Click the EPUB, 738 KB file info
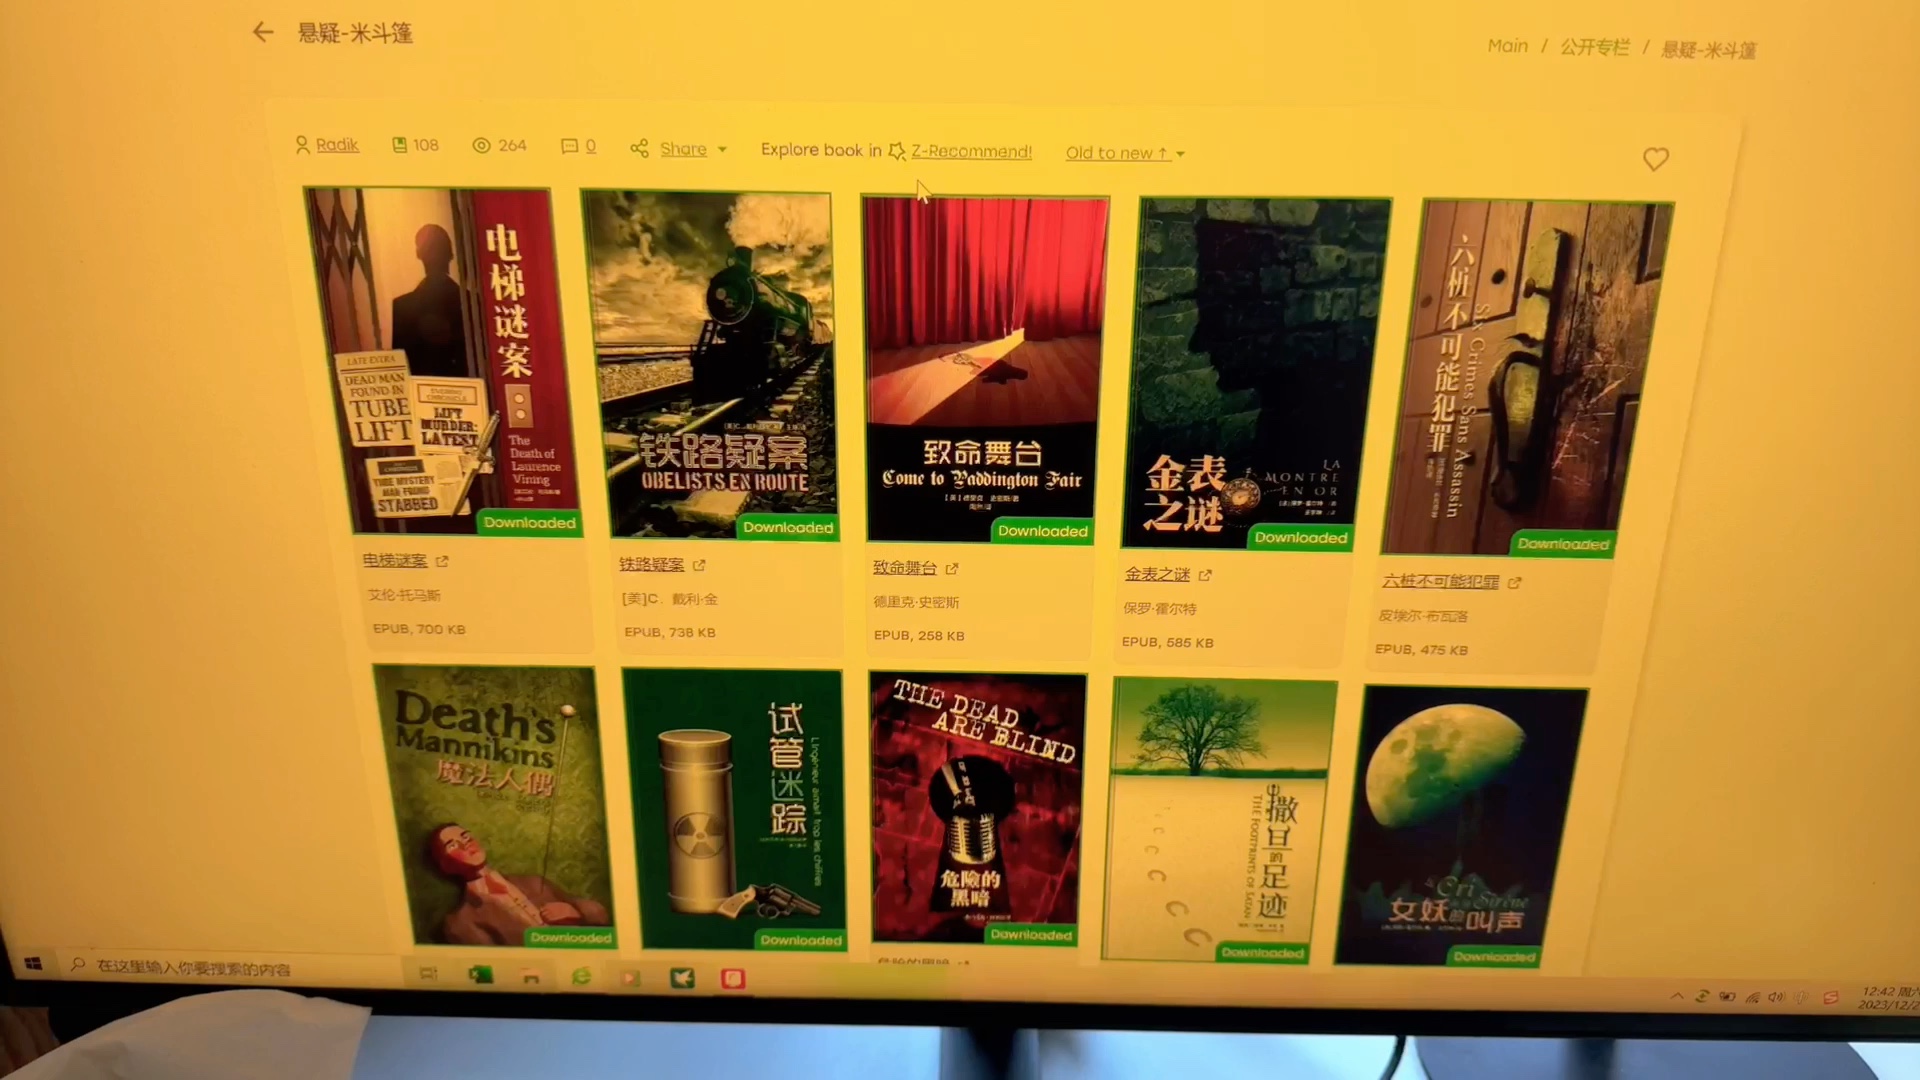Viewport: 1920px width, 1080px height. click(670, 633)
